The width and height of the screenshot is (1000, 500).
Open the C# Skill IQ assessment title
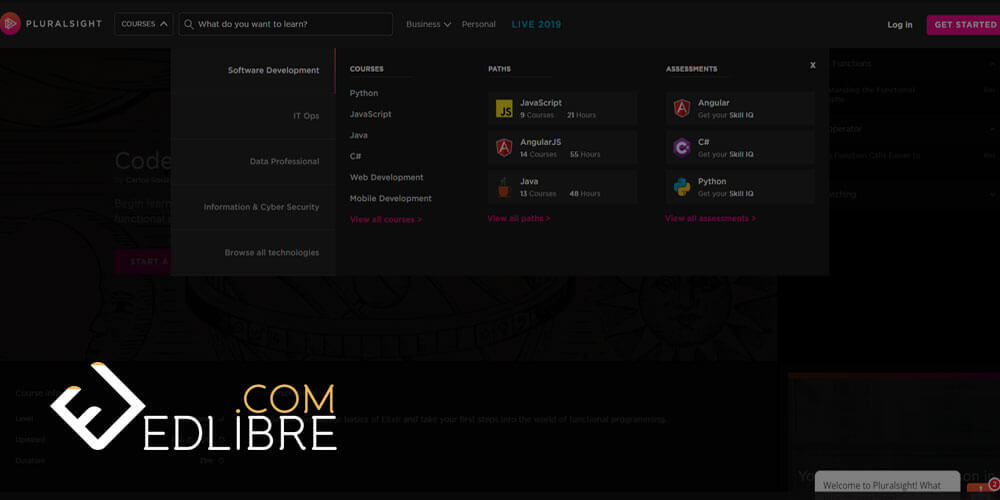(703, 142)
